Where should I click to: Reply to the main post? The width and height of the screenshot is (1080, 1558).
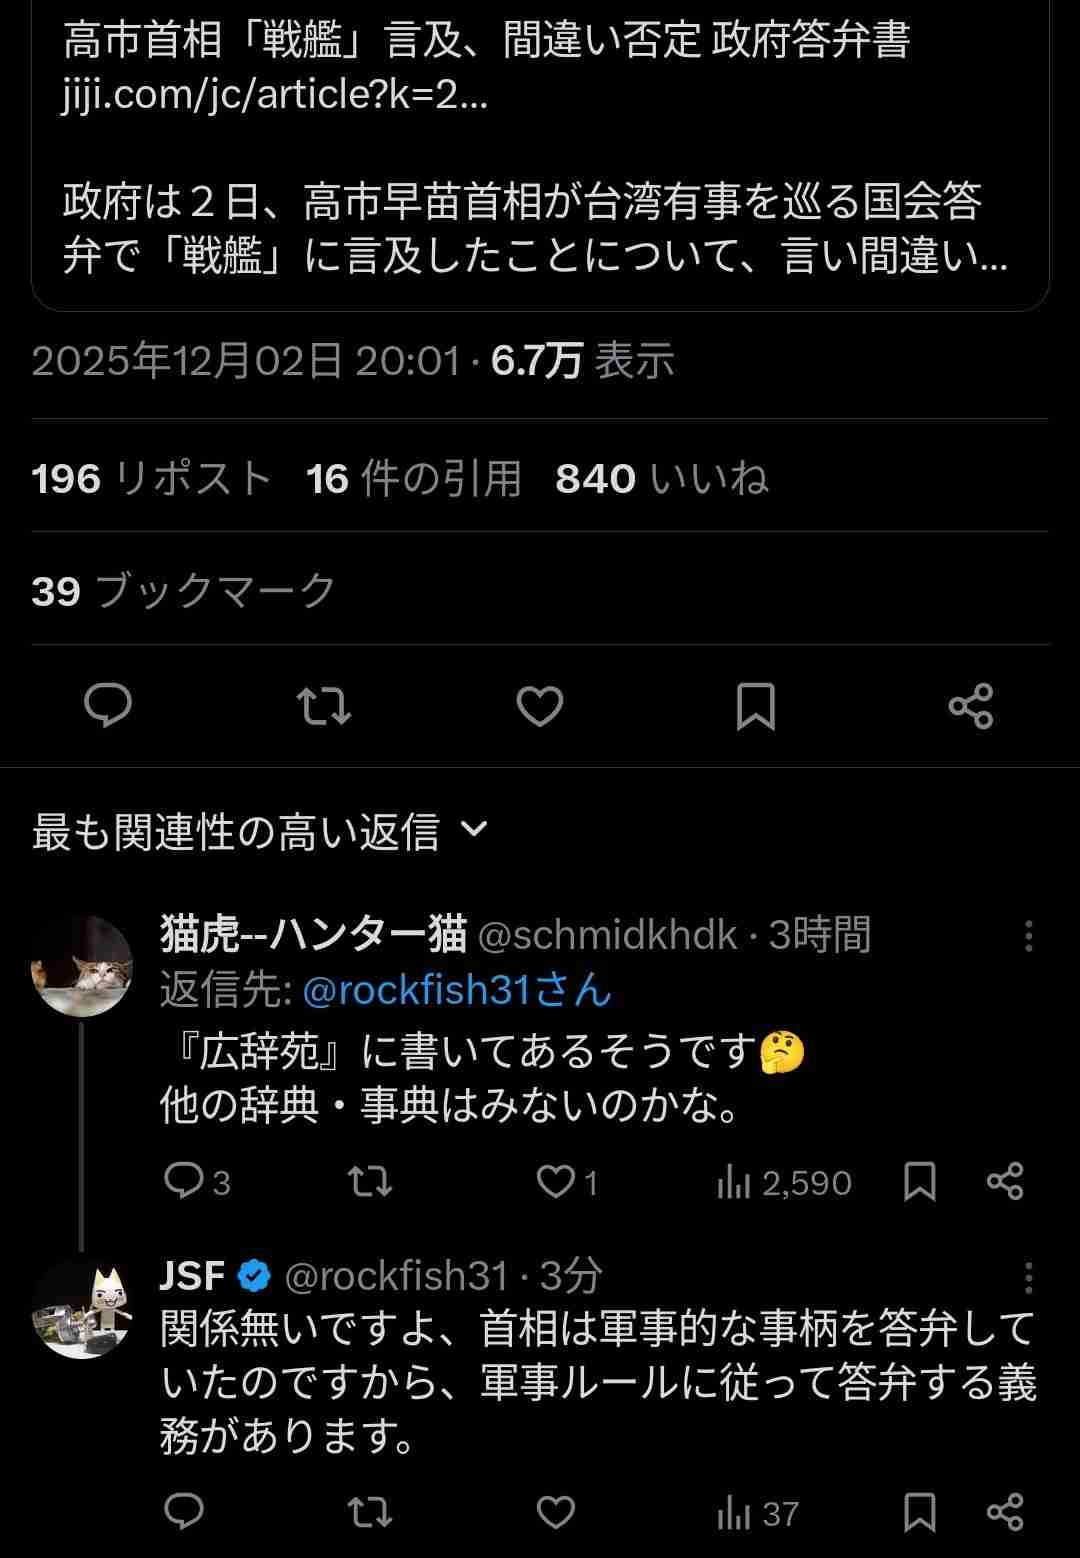pos(108,706)
